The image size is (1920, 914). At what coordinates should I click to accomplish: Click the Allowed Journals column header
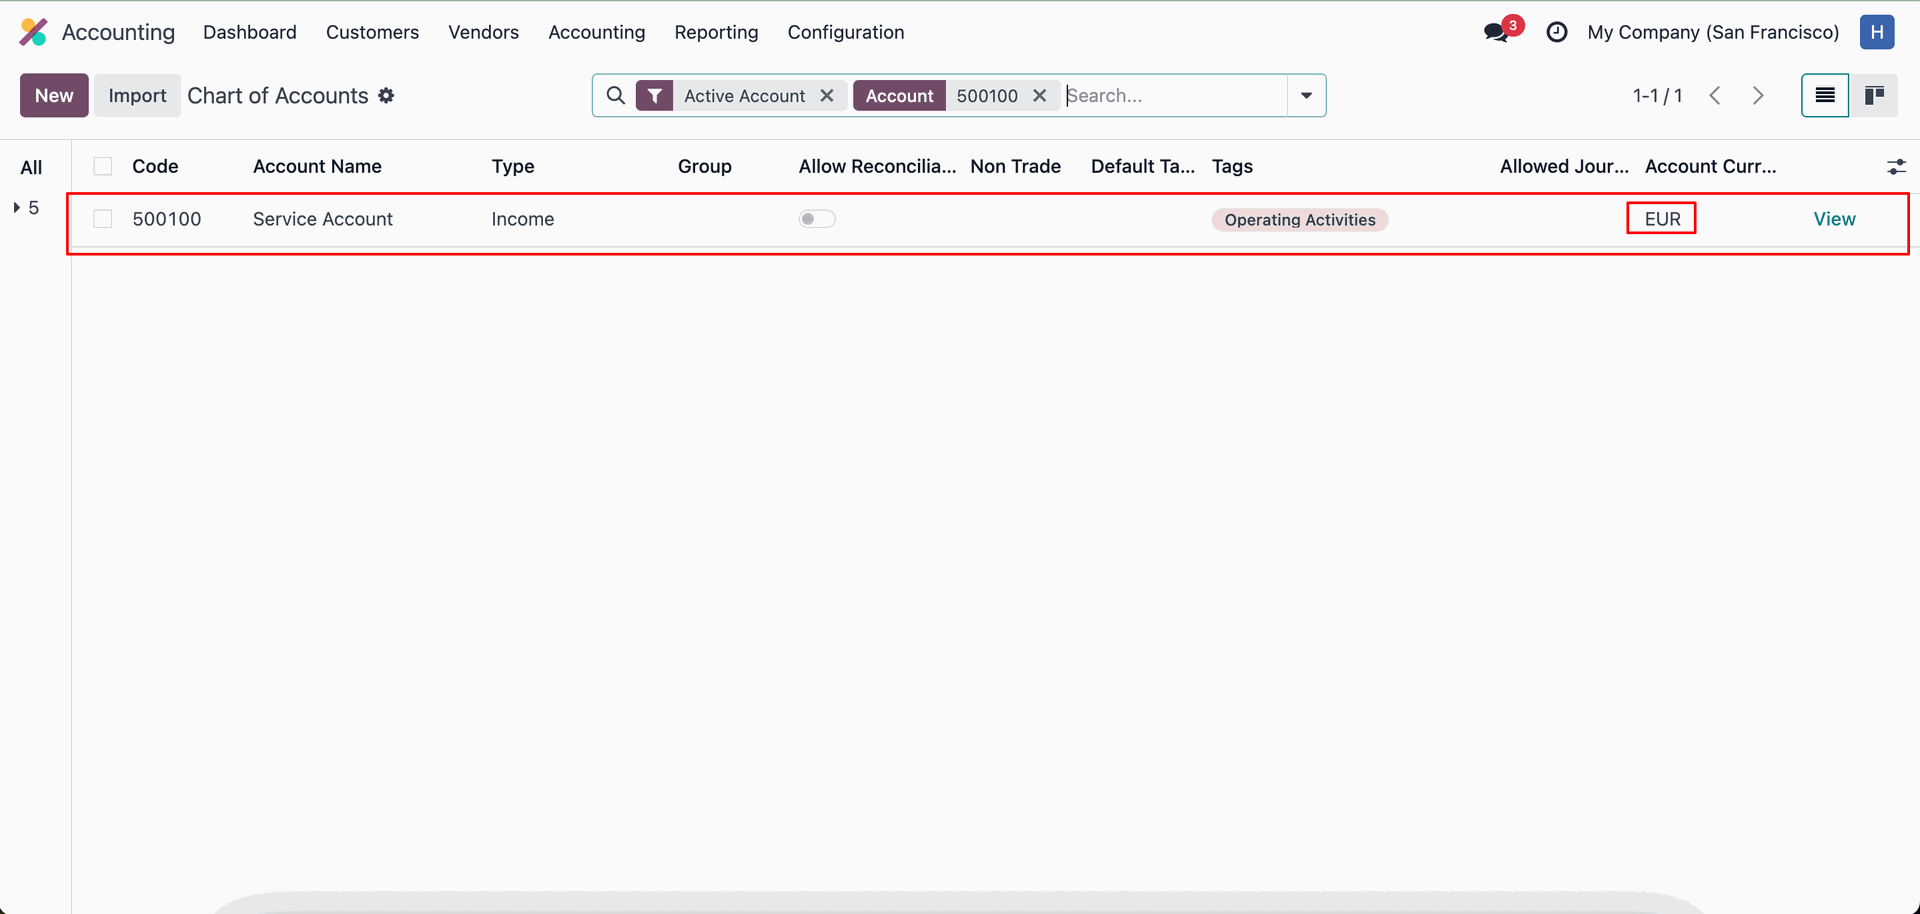[x=1564, y=166]
